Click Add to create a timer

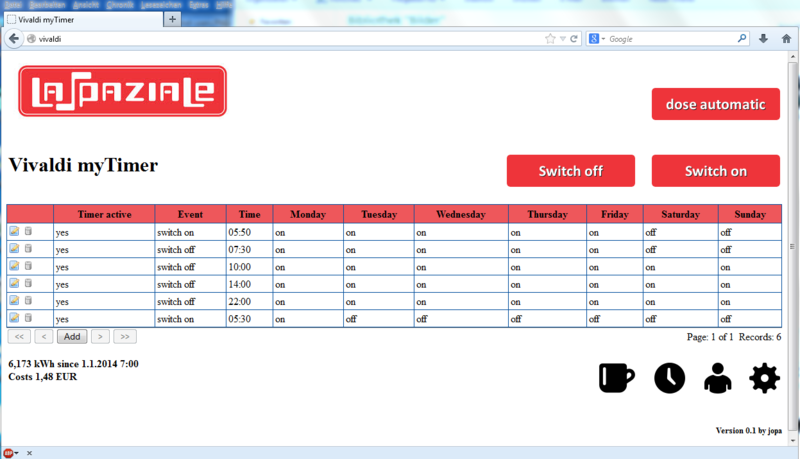pos(71,337)
